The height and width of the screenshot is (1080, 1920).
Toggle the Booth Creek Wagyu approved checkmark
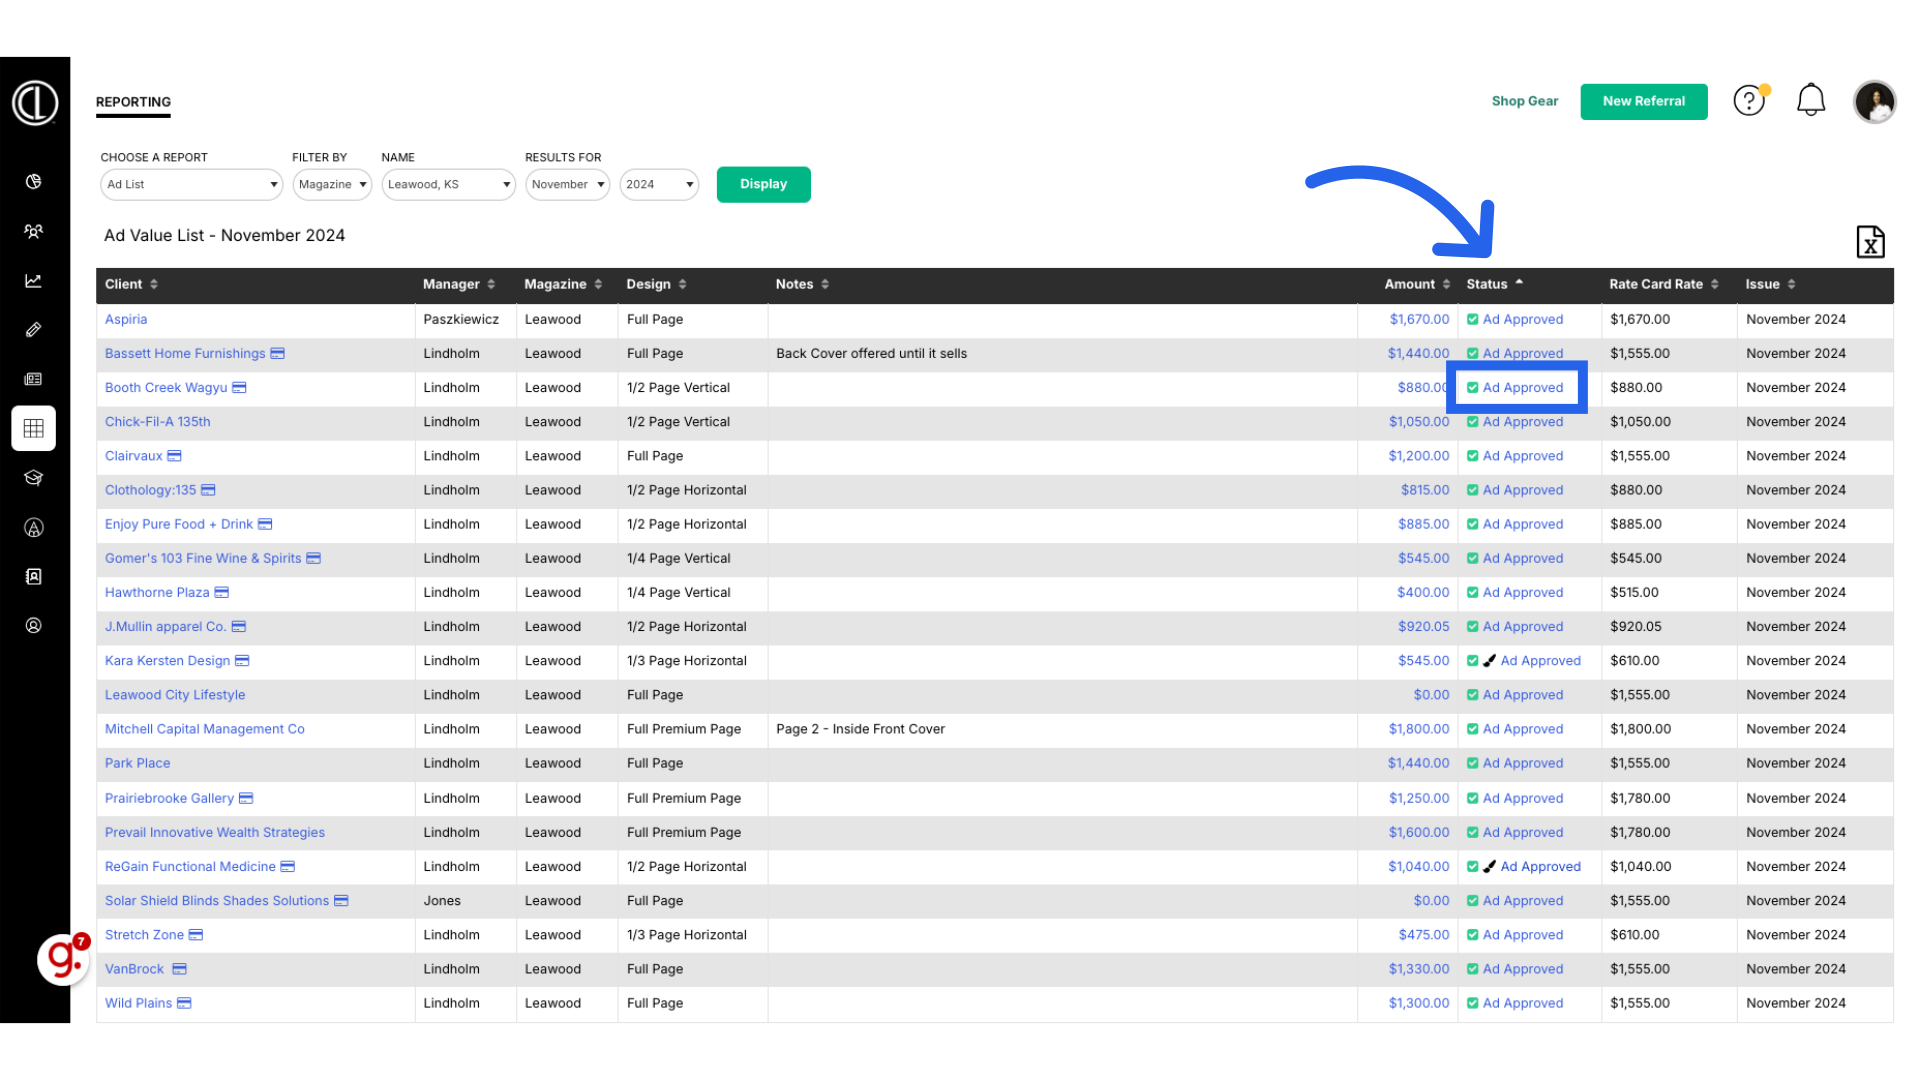coord(1473,388)
